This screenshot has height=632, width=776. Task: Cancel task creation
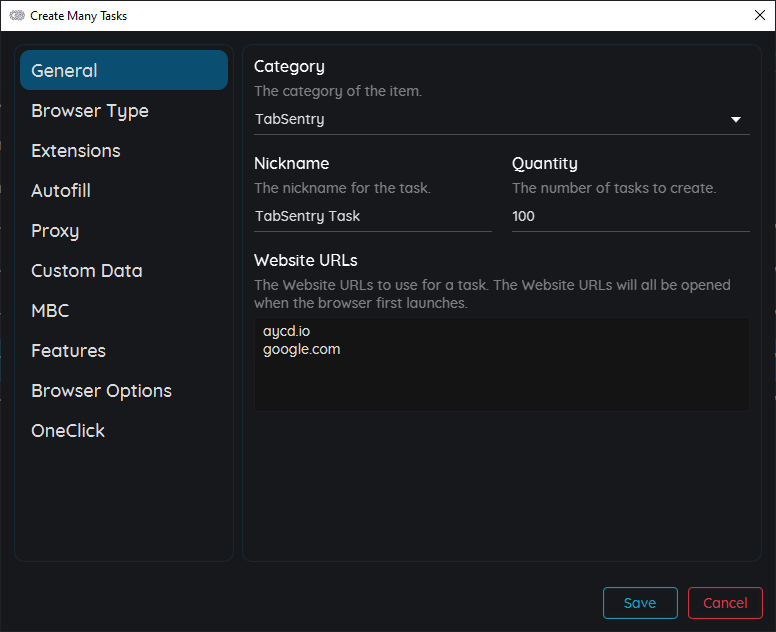point(725,603)
